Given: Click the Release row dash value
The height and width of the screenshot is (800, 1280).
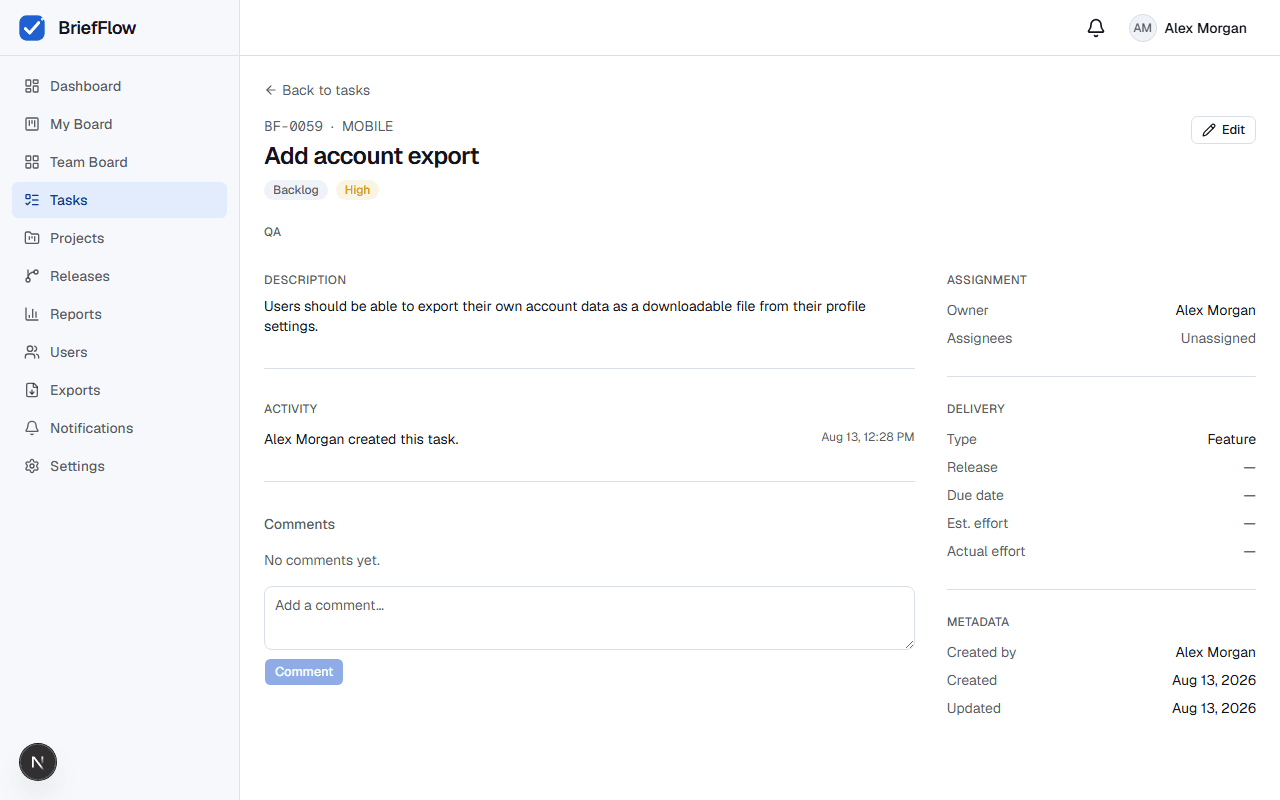Looking at the screenshot, I should 1250,467.
